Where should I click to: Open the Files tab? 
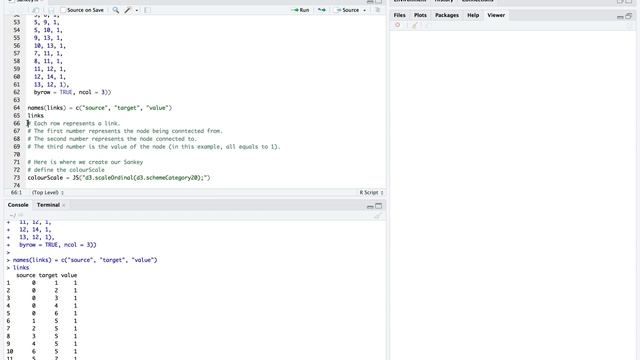point(400,15)
